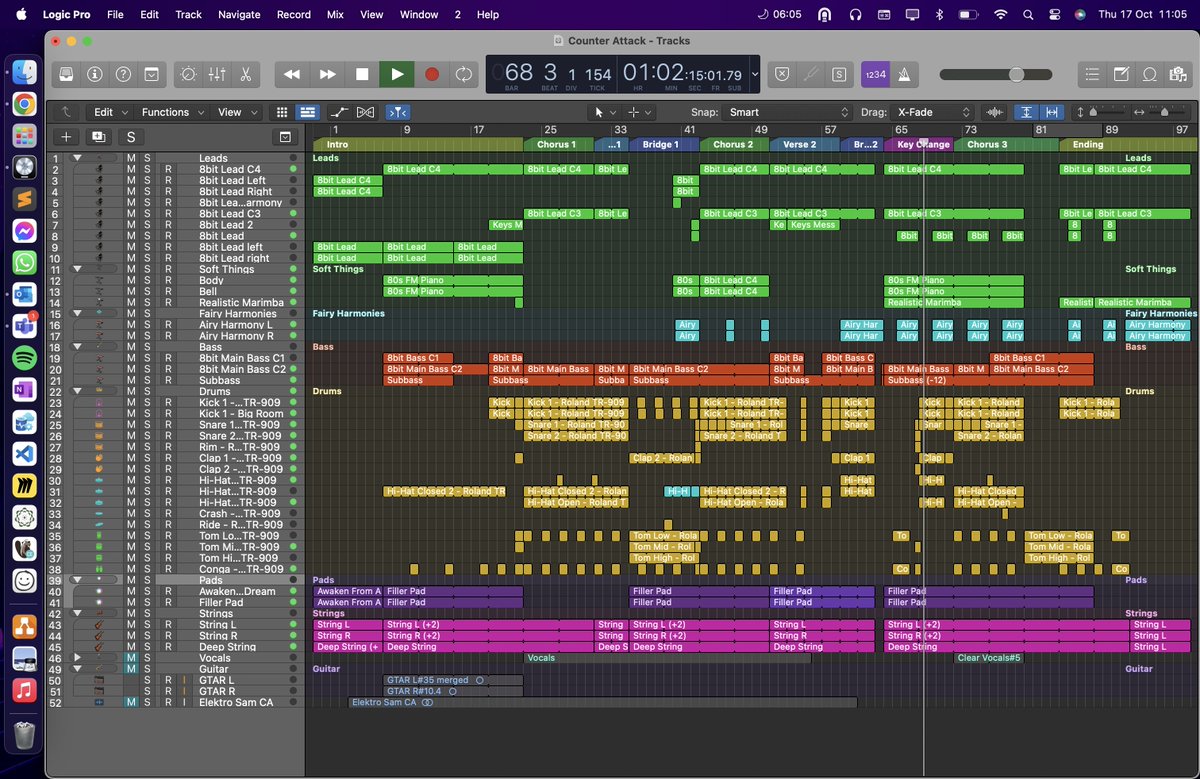
Task: Show the Inspector panel
Action: click(x=95, y=74)
